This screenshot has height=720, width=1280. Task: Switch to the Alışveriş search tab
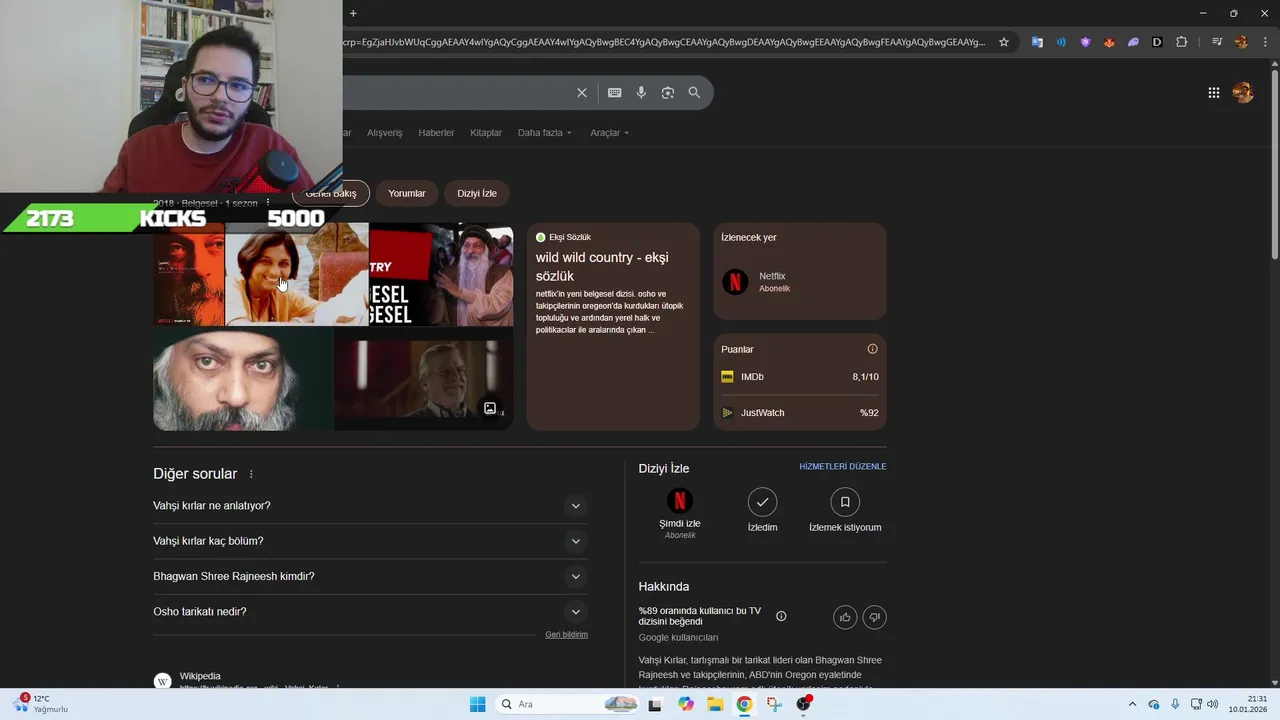click(384, 133)
